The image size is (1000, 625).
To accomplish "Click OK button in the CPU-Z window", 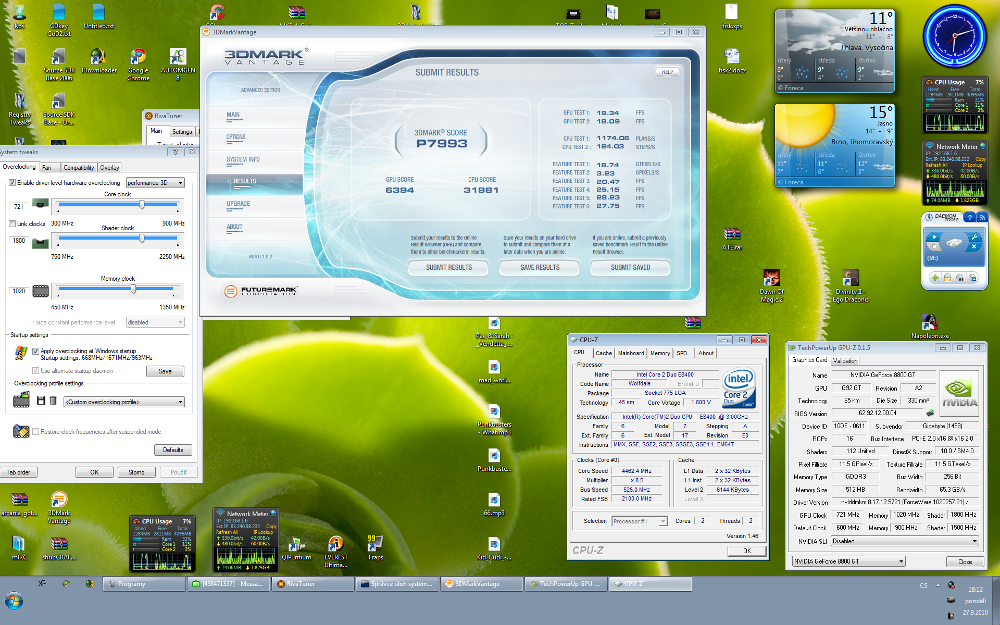I will click(746, 550).
